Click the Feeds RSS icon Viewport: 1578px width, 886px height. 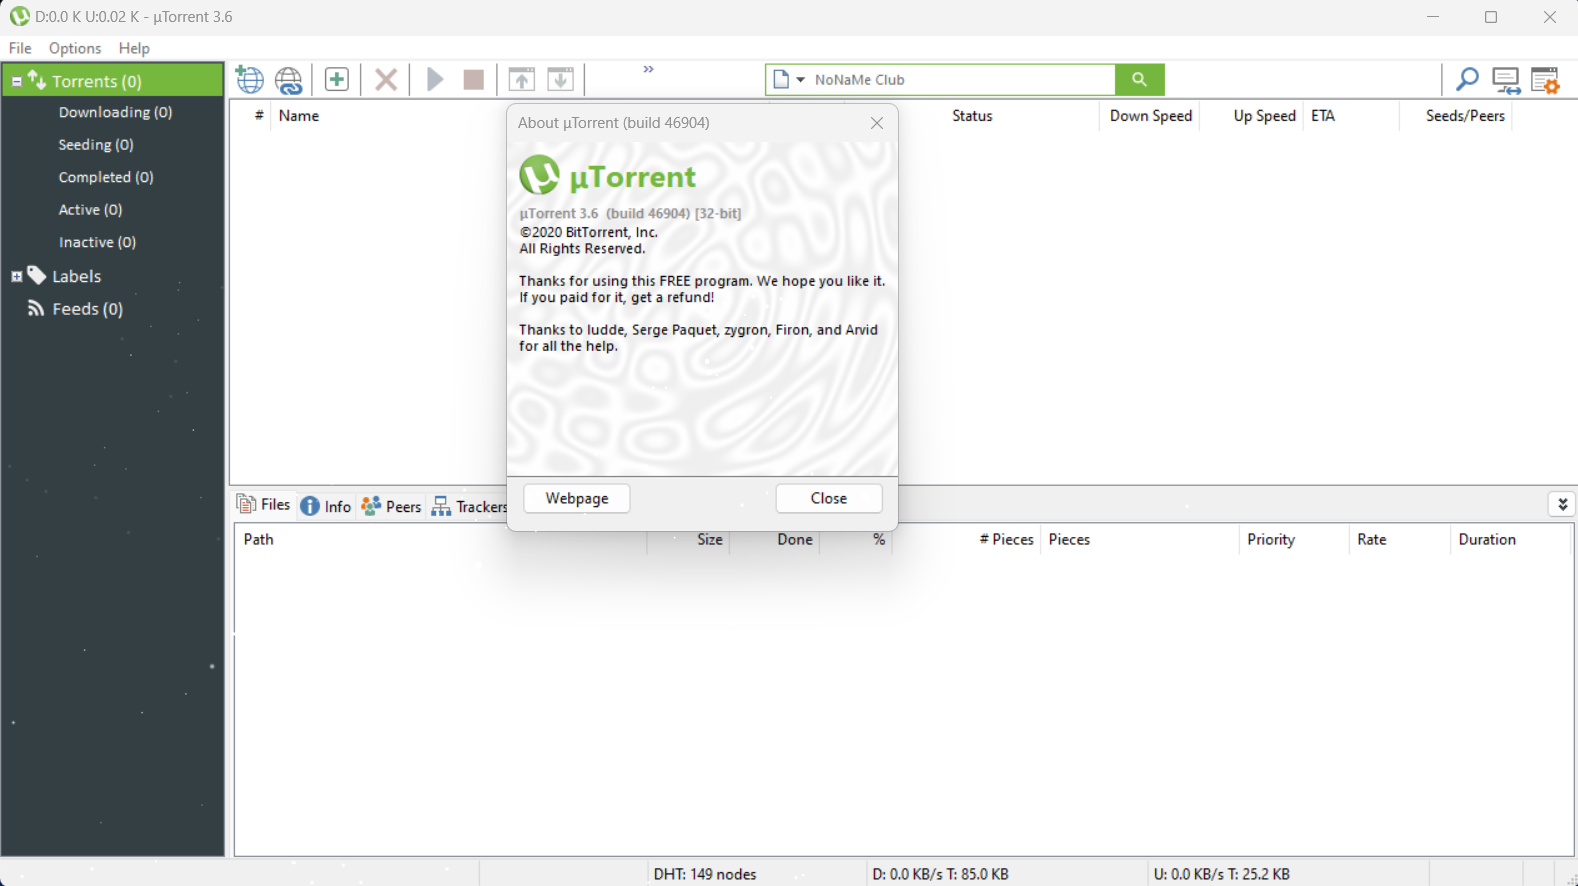tap(36, 308)
